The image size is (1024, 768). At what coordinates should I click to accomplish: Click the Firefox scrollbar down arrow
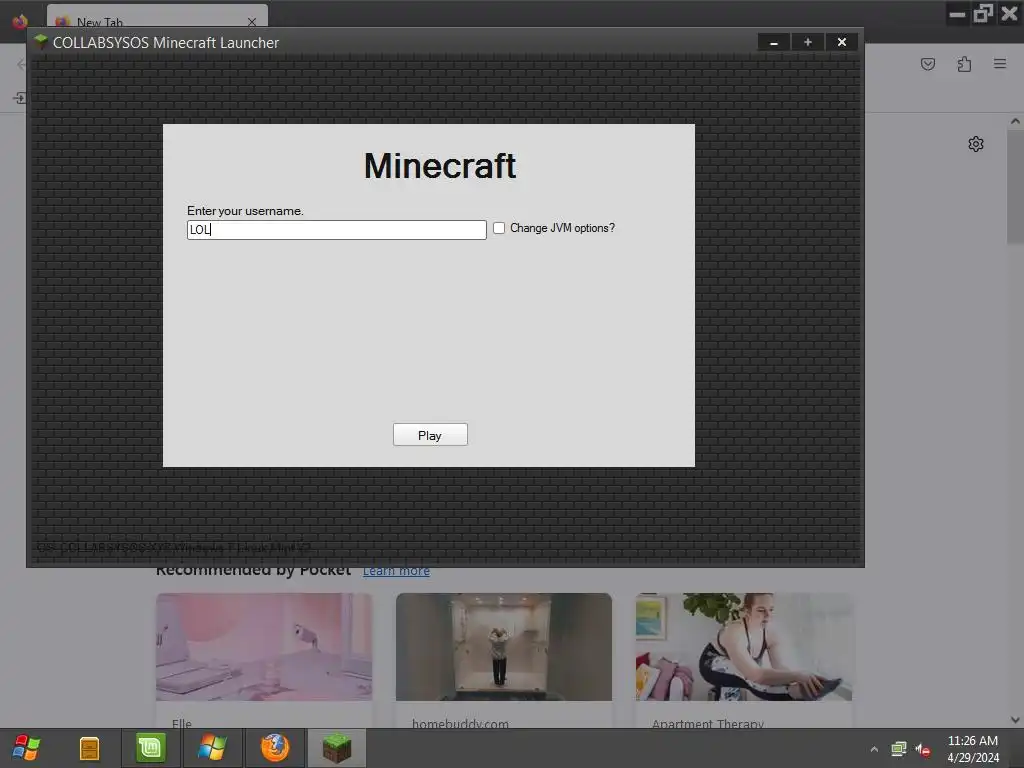point(1015,720)
